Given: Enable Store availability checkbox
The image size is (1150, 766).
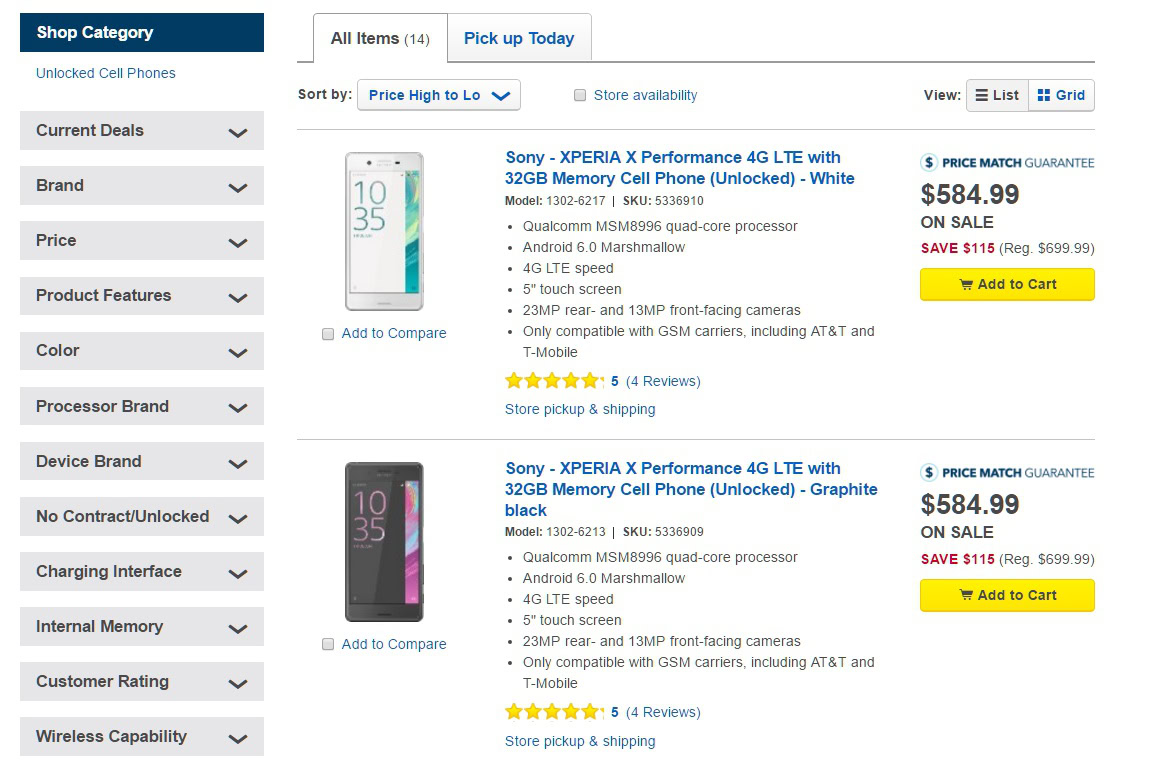Looking at the screenshot, I should coord(580,96).
